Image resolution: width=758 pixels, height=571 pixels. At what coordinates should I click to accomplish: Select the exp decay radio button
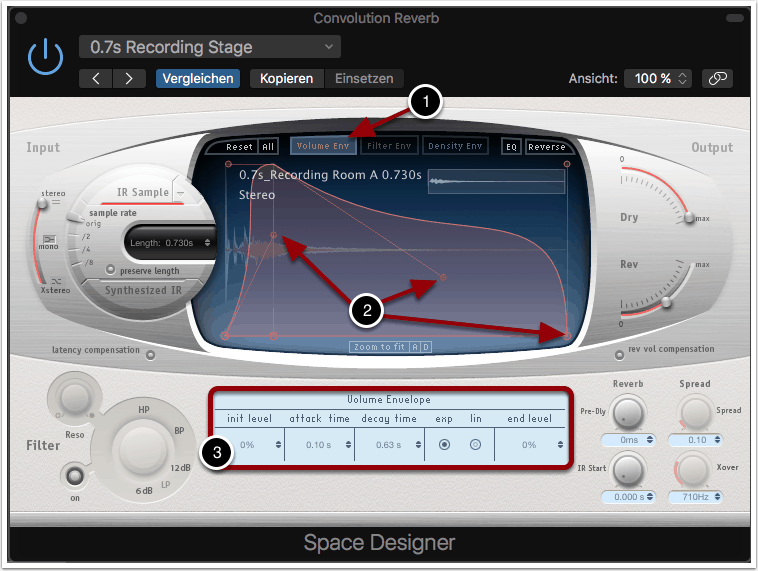click(x=444, y=444)
